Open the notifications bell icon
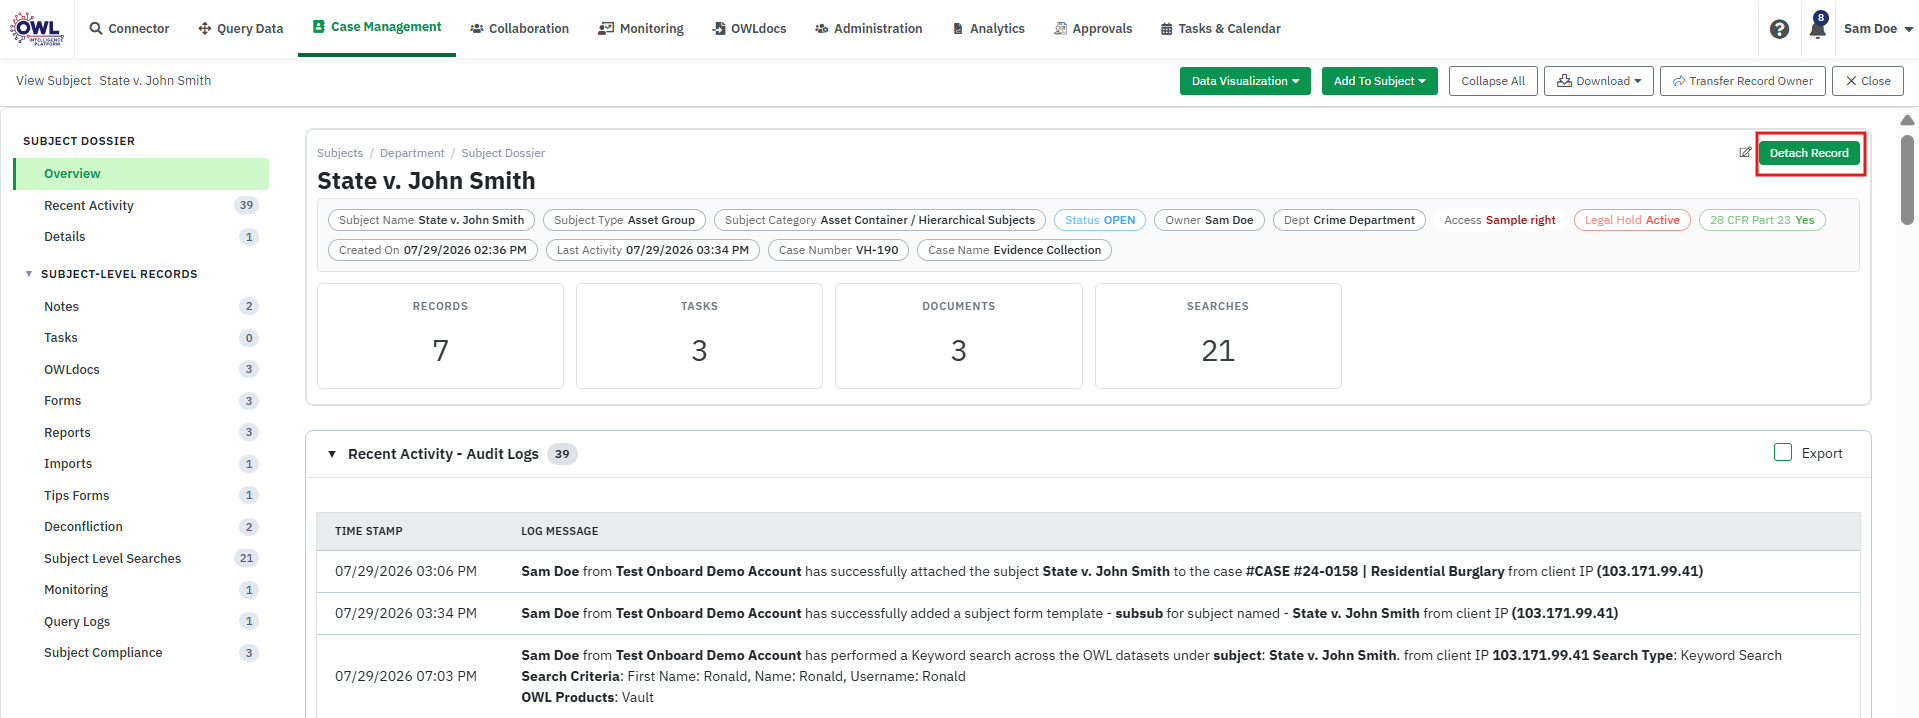Image resolution: width=1919 pixels, height=718 pixels. click(1817, 28)
